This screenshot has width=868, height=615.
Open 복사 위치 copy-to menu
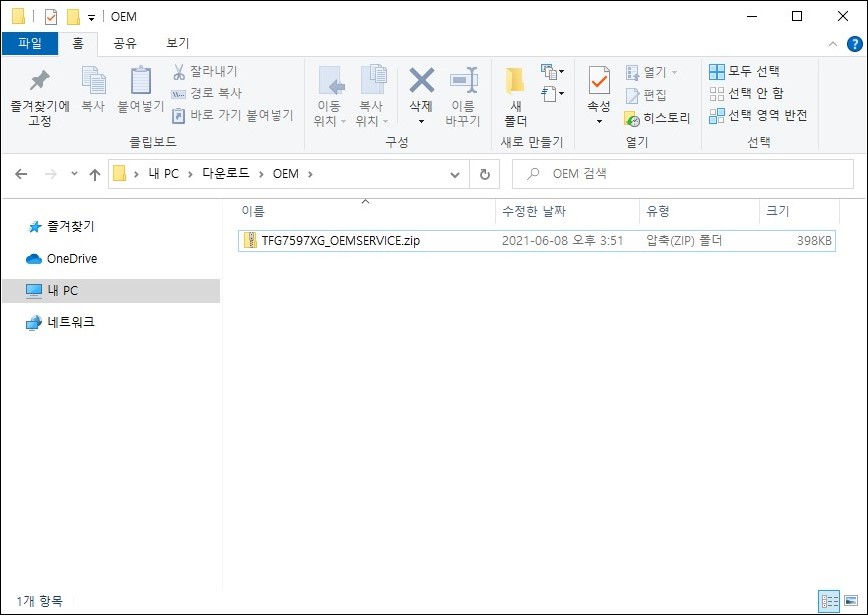click(x=372, y=96)
